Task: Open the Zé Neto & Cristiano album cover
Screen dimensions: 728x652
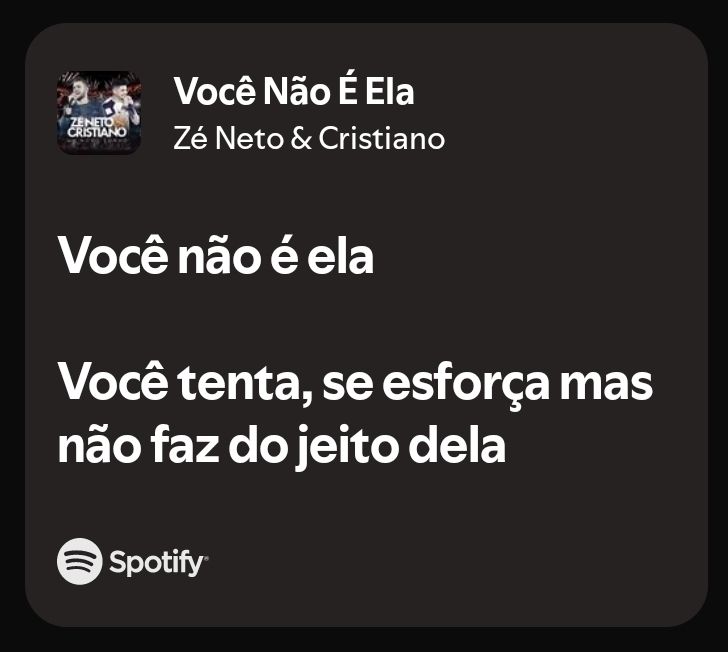Action: pyautogui.click(x=99, y=113)
